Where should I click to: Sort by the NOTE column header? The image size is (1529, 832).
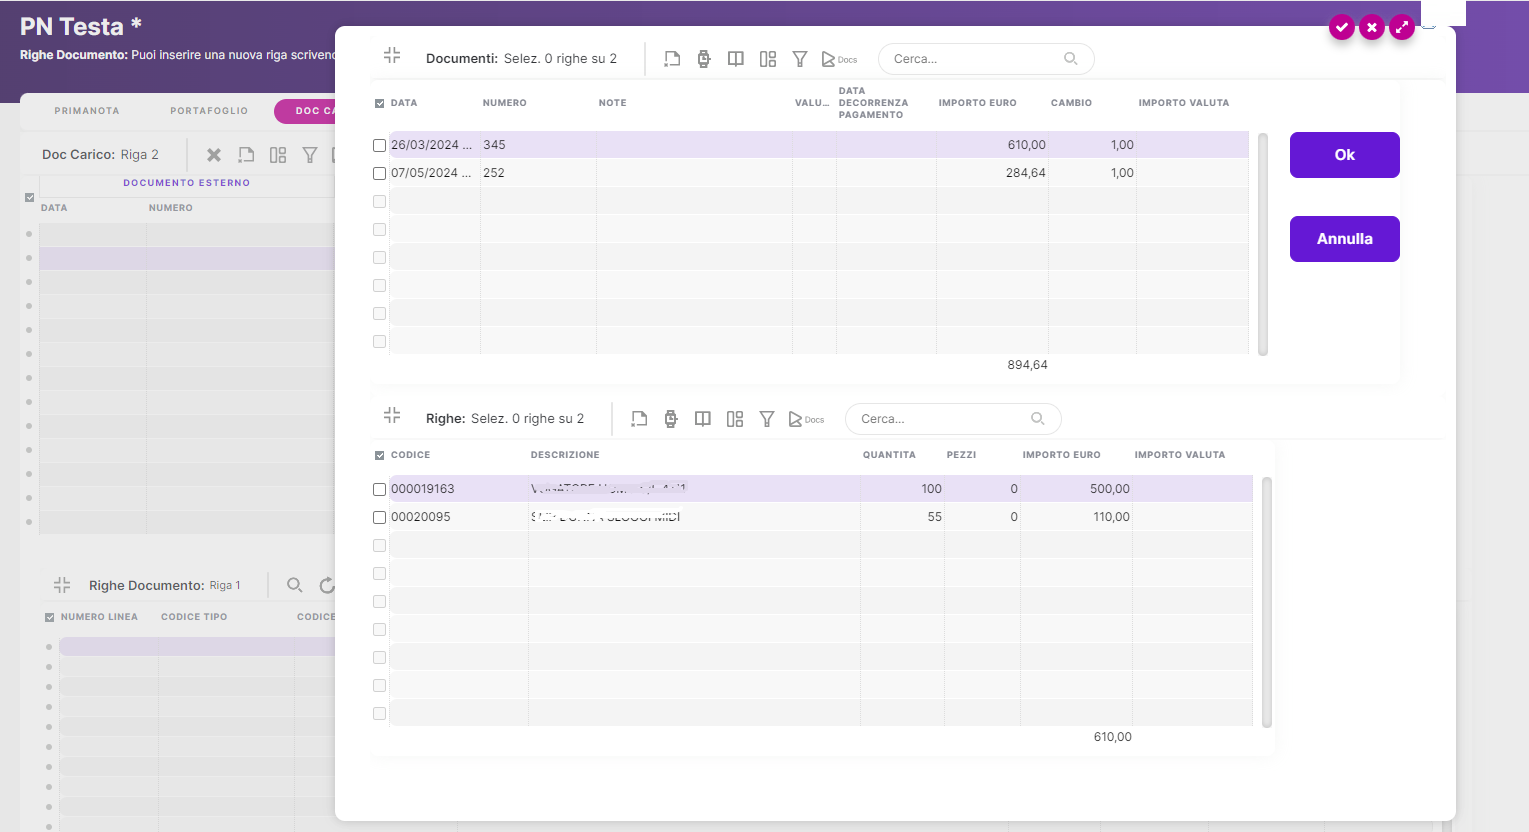(612, 103)
